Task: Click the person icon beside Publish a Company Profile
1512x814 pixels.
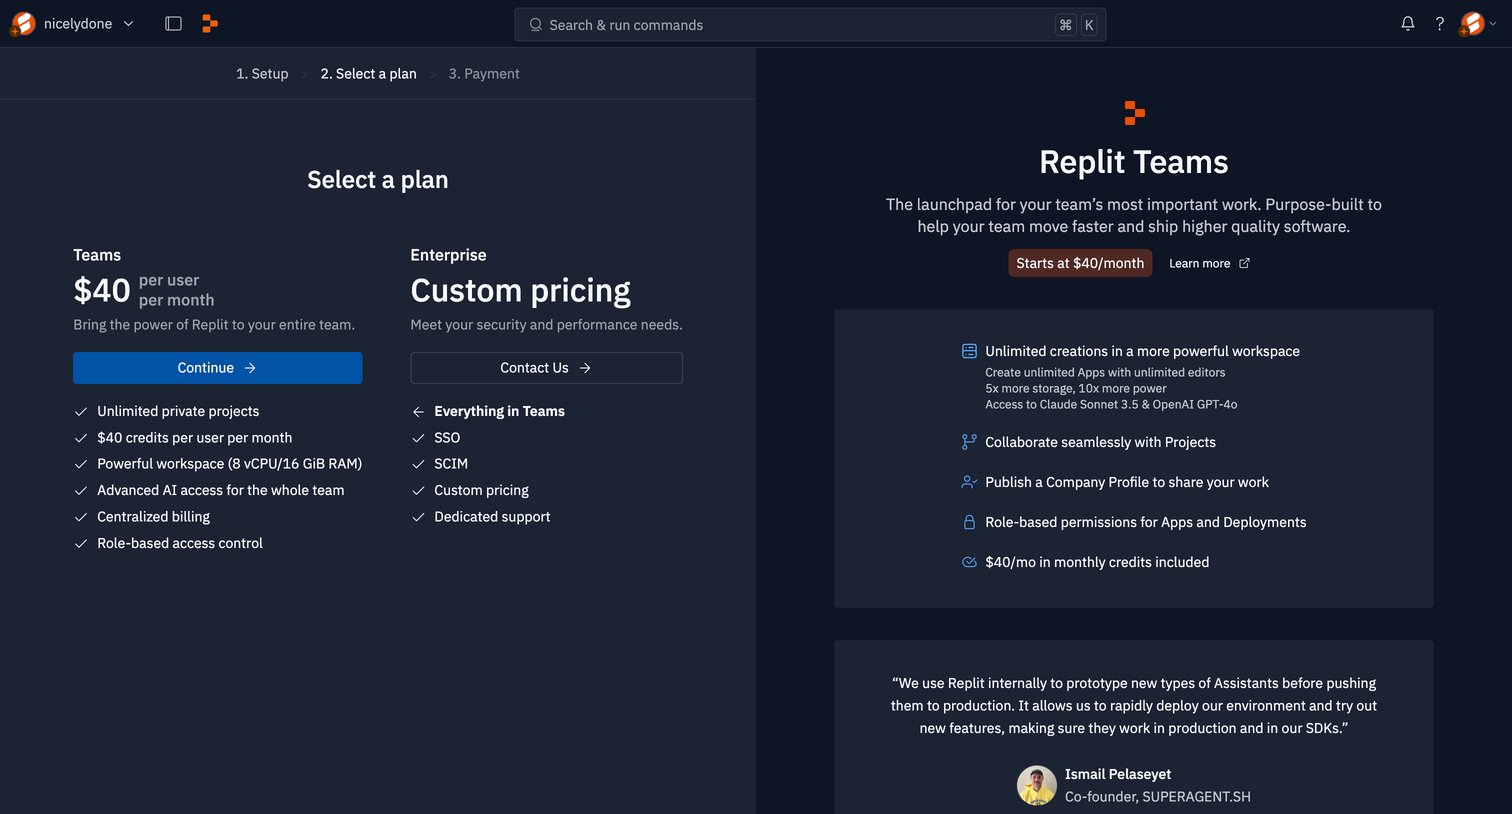Action: 969,482
